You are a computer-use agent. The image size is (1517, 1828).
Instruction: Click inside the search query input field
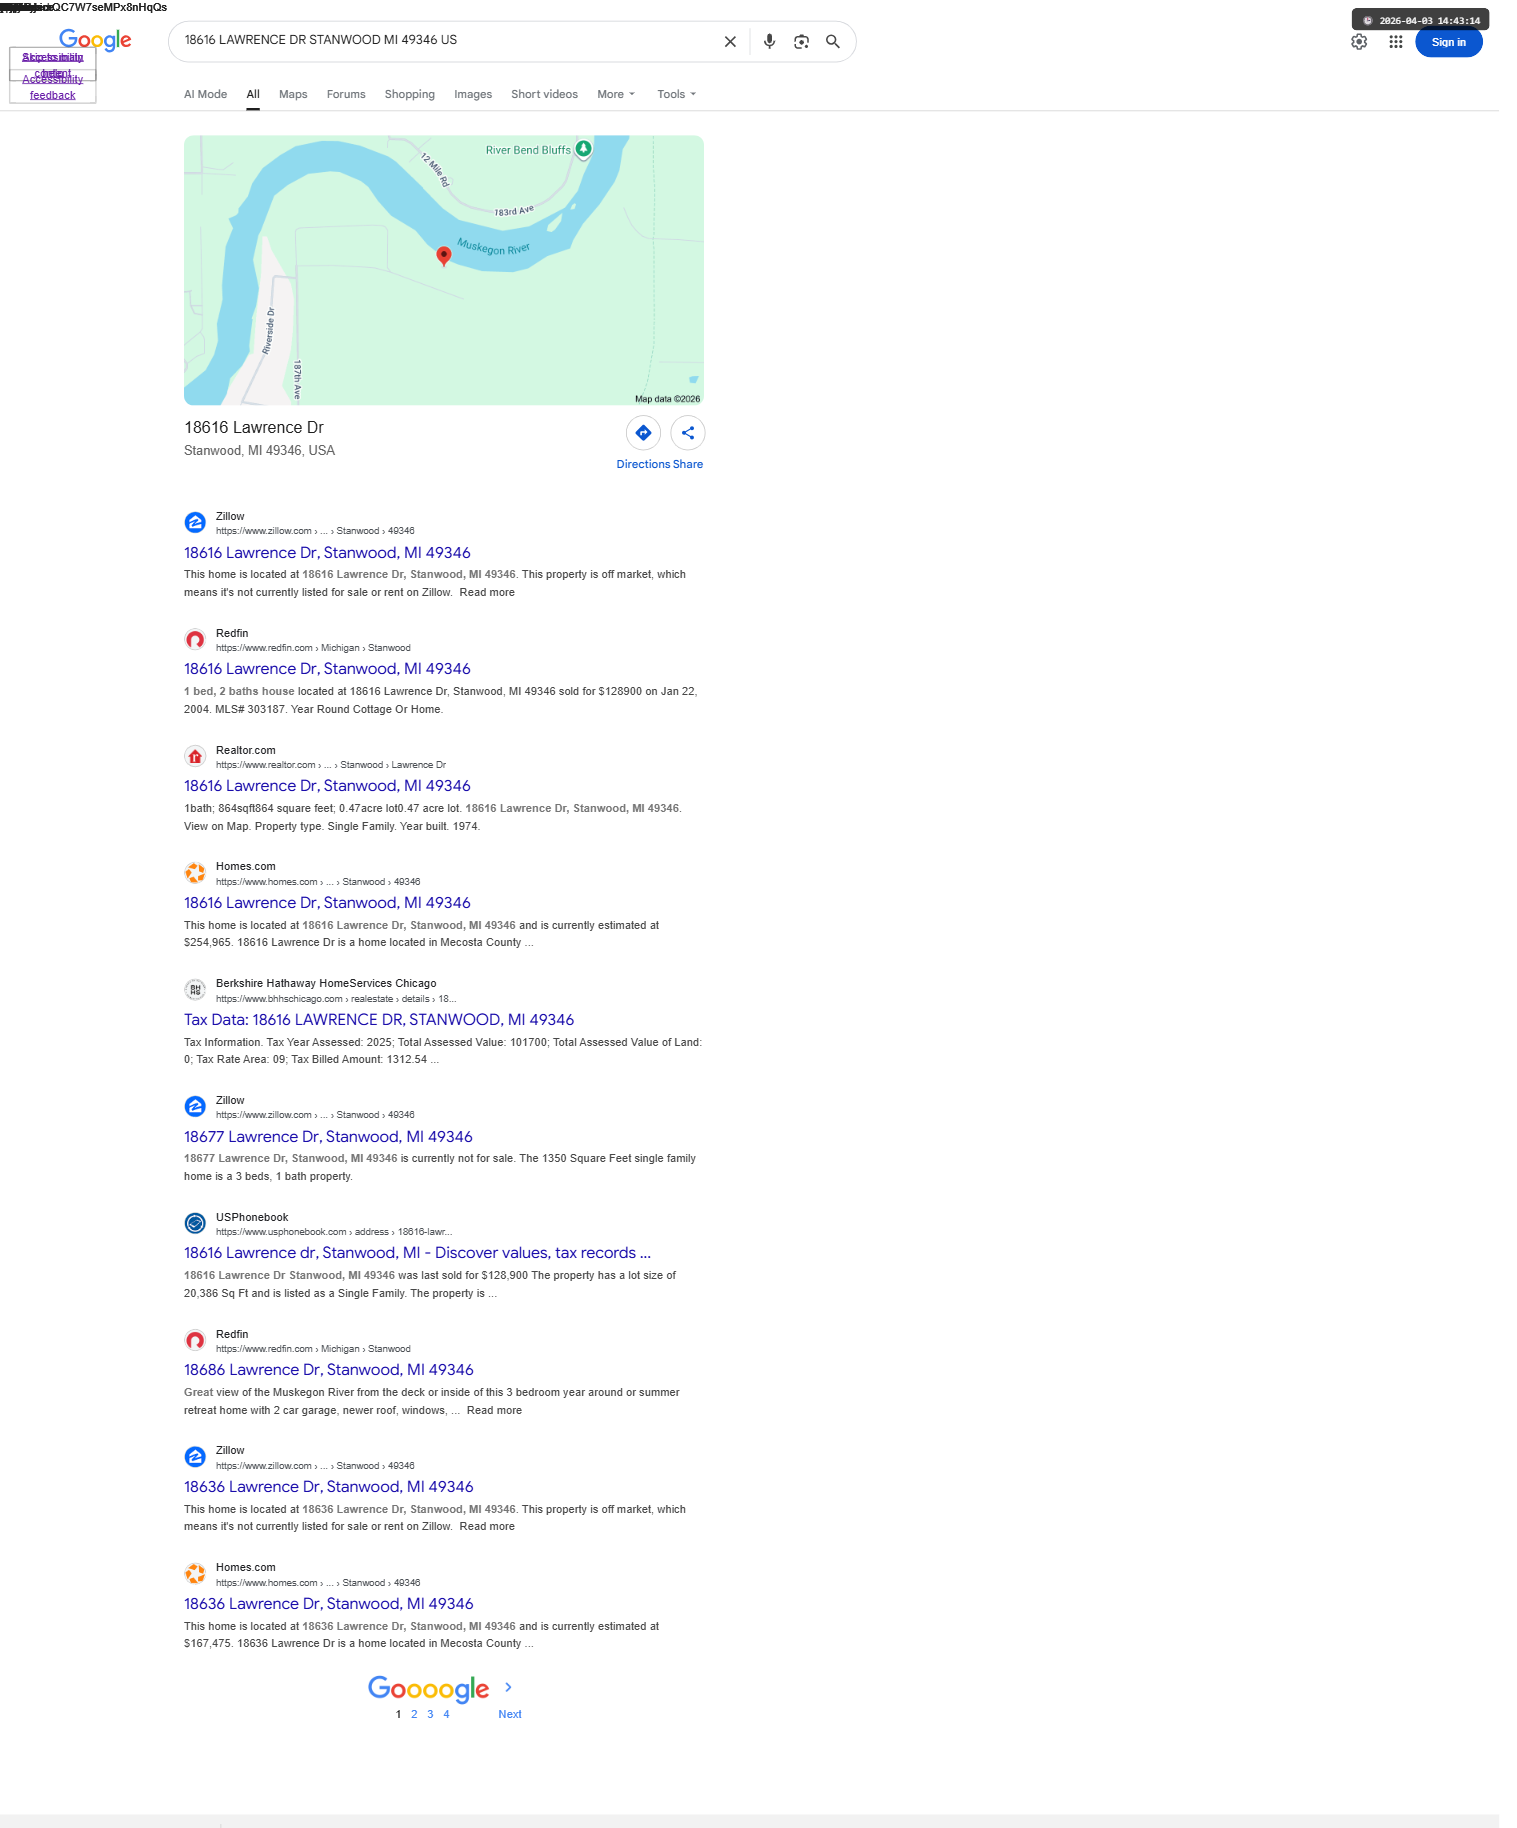(445, 40)
